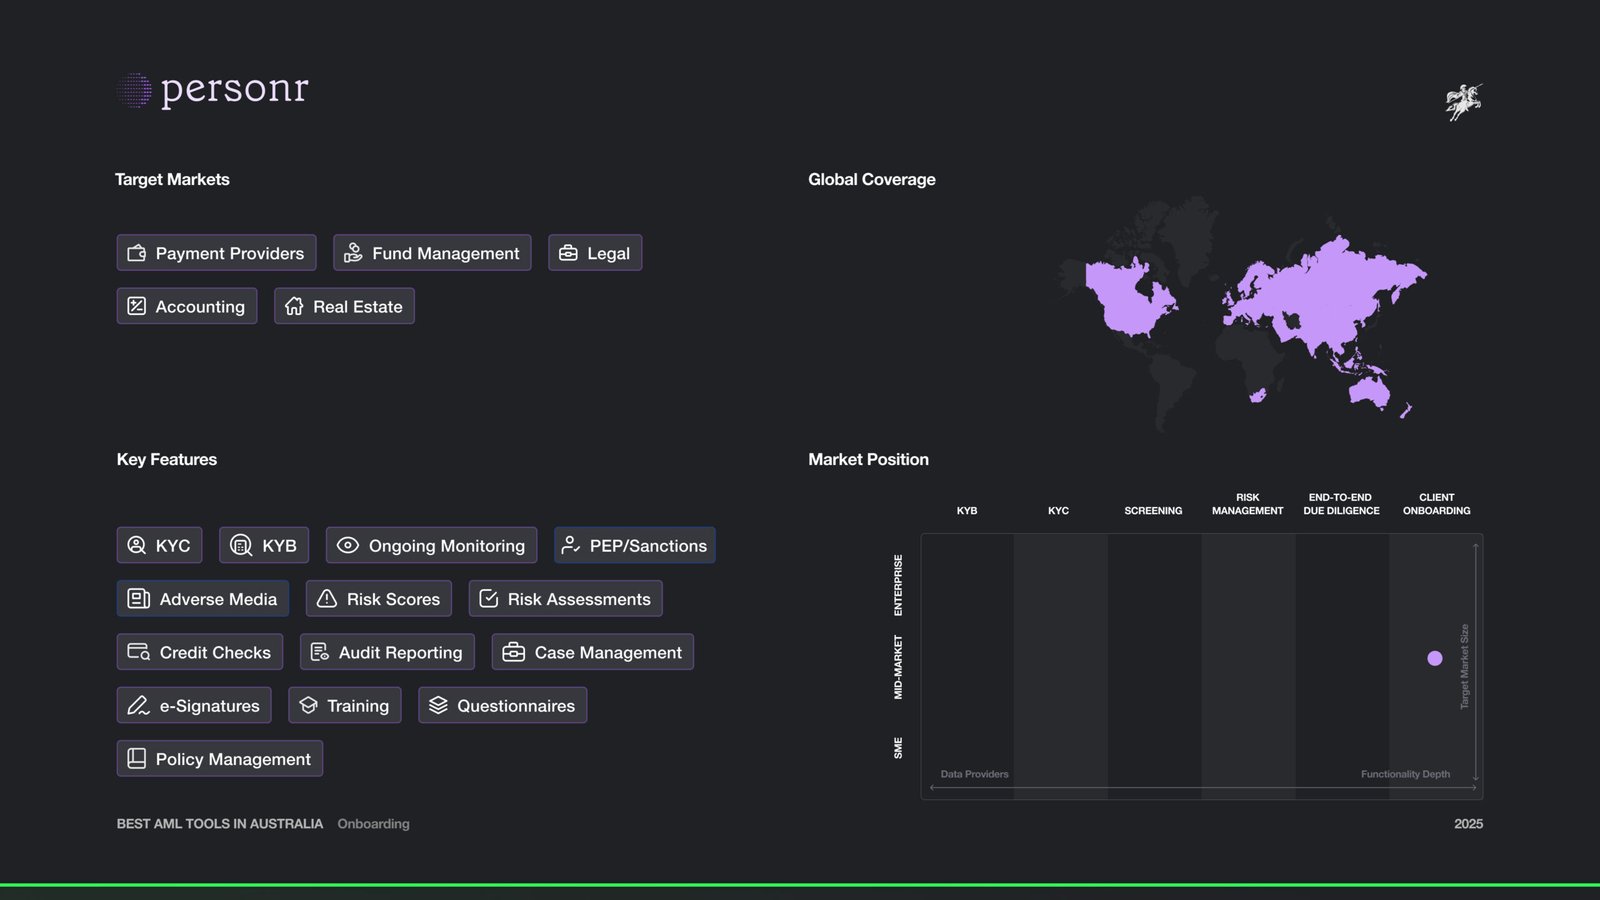Click the SCREENING column header

tap(1153, 511)
